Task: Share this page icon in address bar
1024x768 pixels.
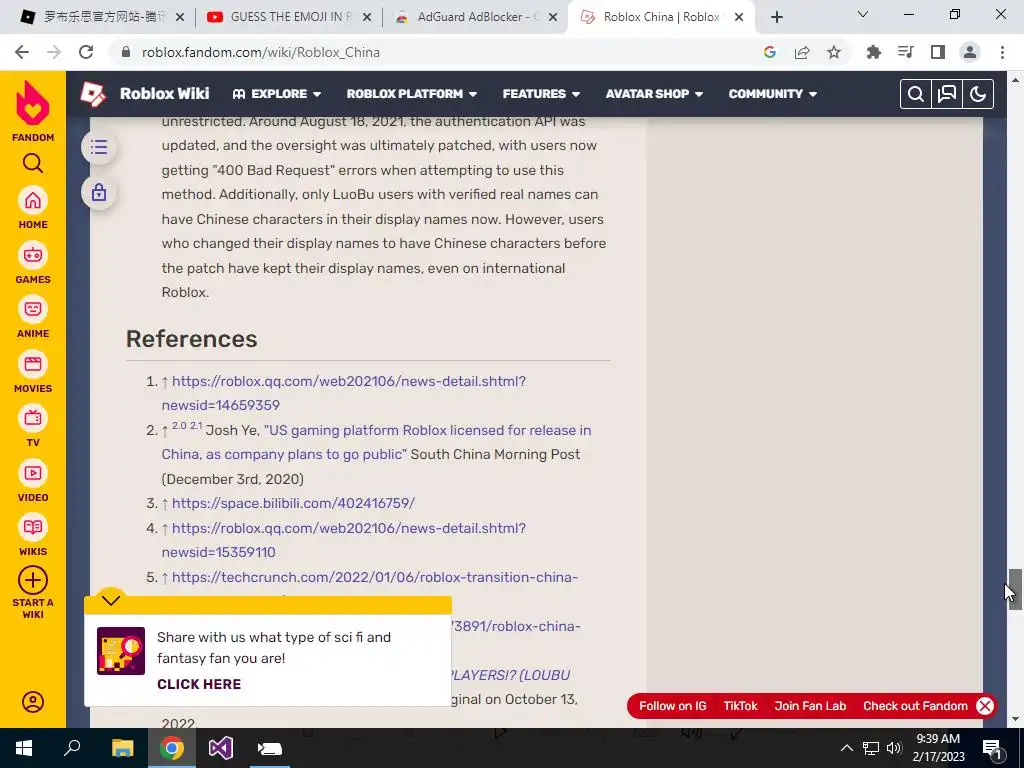Action: click(802, 52)
